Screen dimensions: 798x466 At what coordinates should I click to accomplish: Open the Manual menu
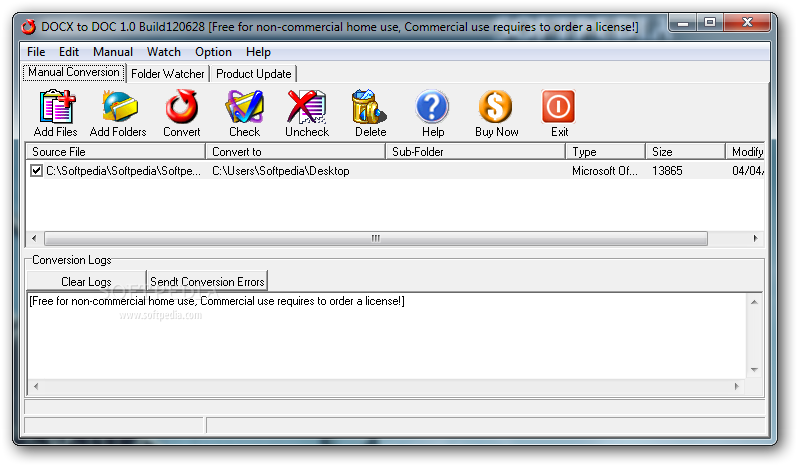pyautogui.click(x=113, y=52)
